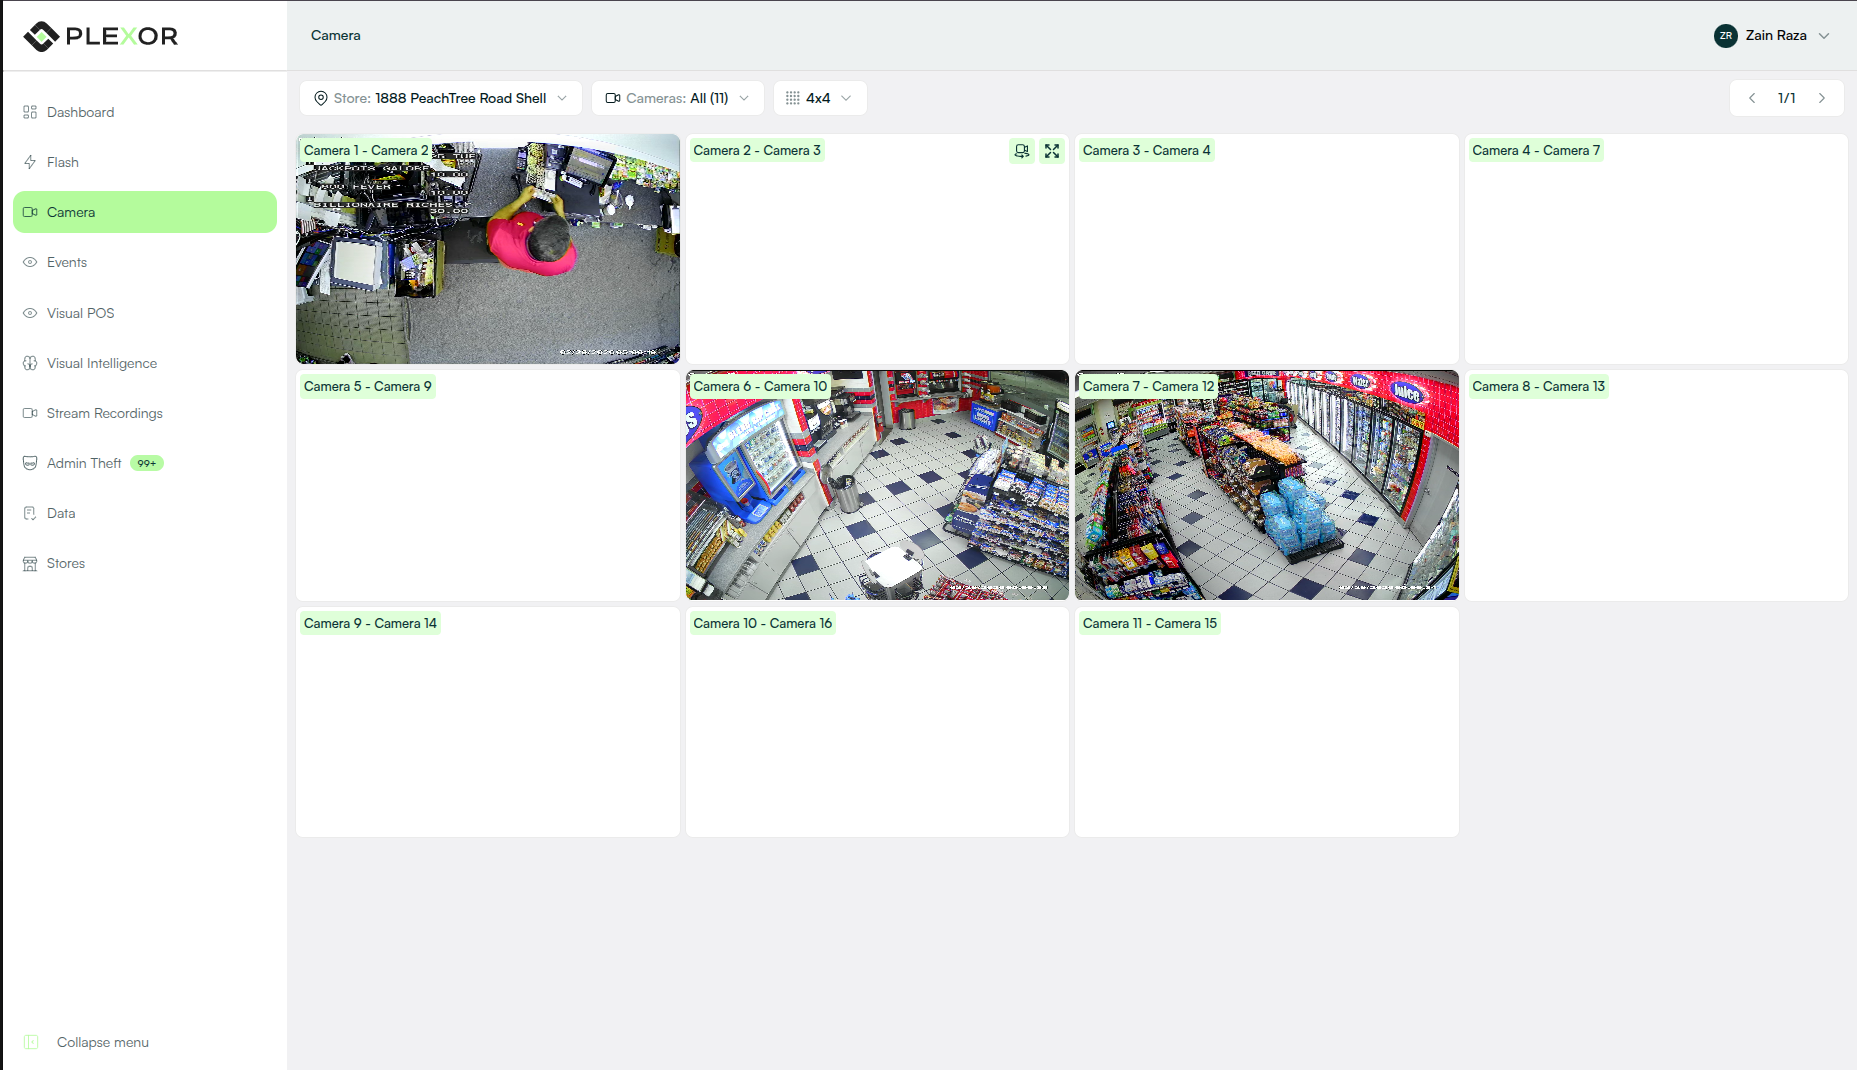
Task: Click the Camera 4 - Camera 7 label
Action: 1536,150
